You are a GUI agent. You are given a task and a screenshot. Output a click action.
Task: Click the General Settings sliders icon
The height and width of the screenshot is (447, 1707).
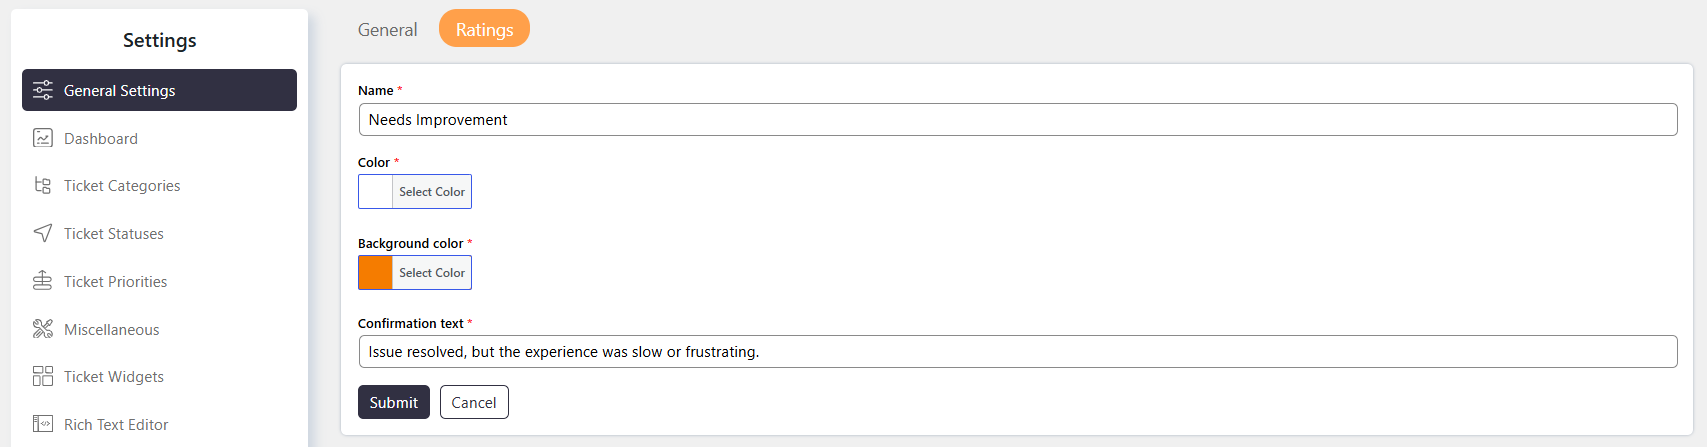pos(43,90)
